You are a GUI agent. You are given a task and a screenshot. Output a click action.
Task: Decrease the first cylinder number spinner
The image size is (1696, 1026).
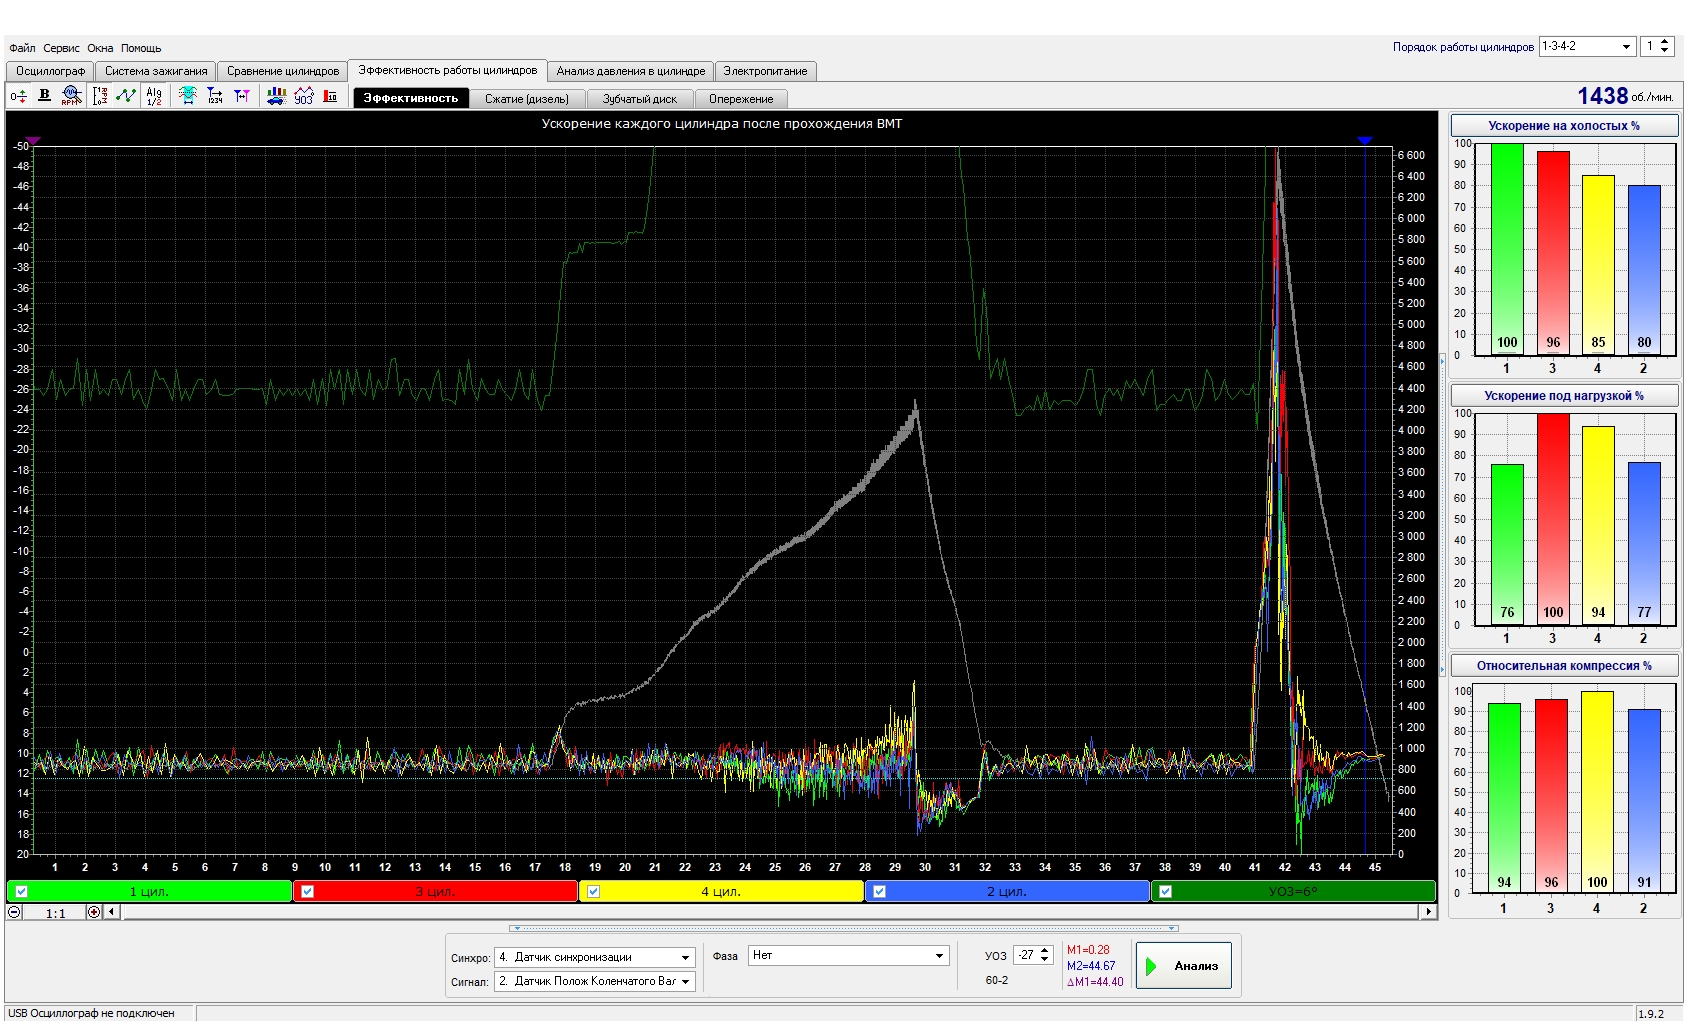[x=1664, y=51]
